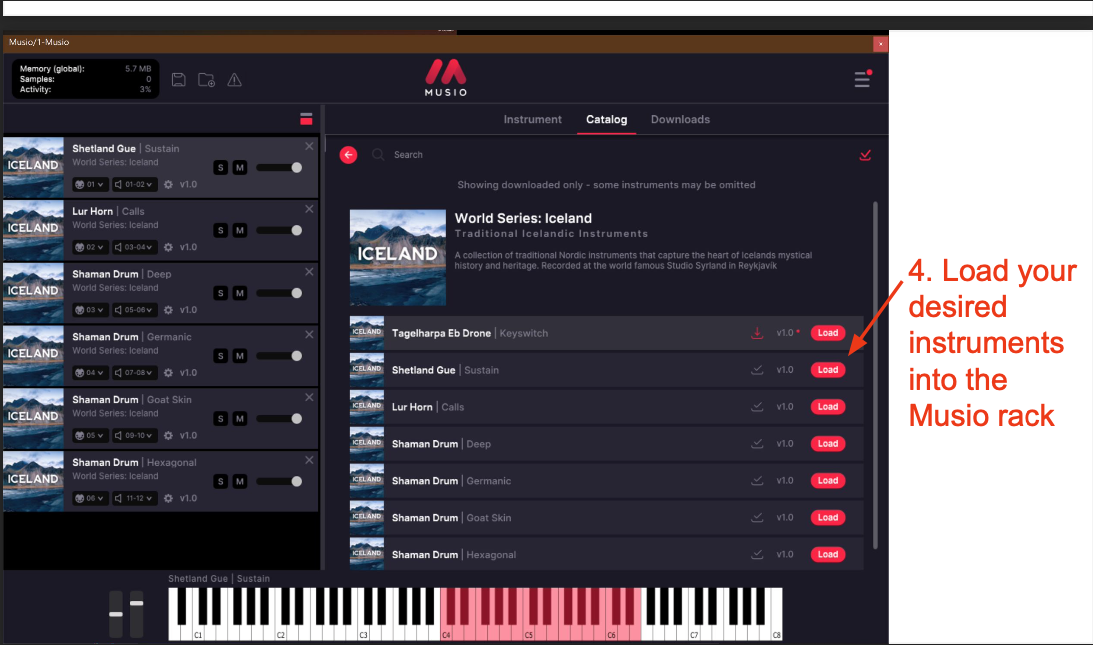
Task: Mute the Shaman Drum Germanic instrument
Action: [240, 356]
